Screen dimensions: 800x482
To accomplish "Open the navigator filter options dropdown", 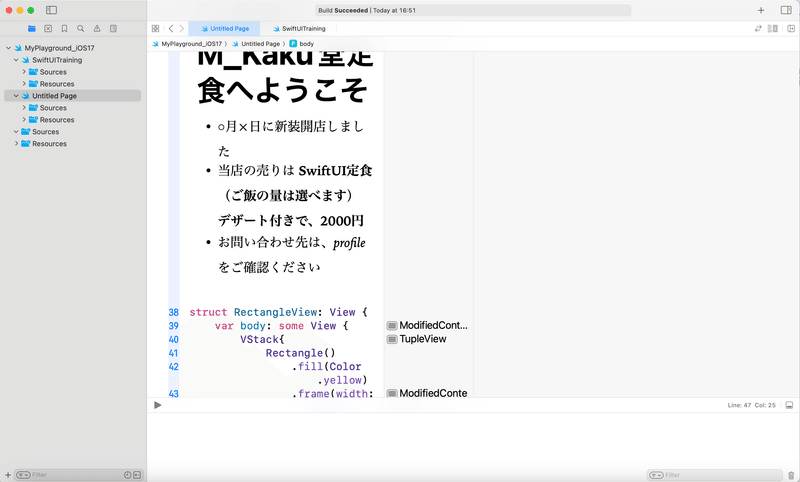I will (23, 475).
